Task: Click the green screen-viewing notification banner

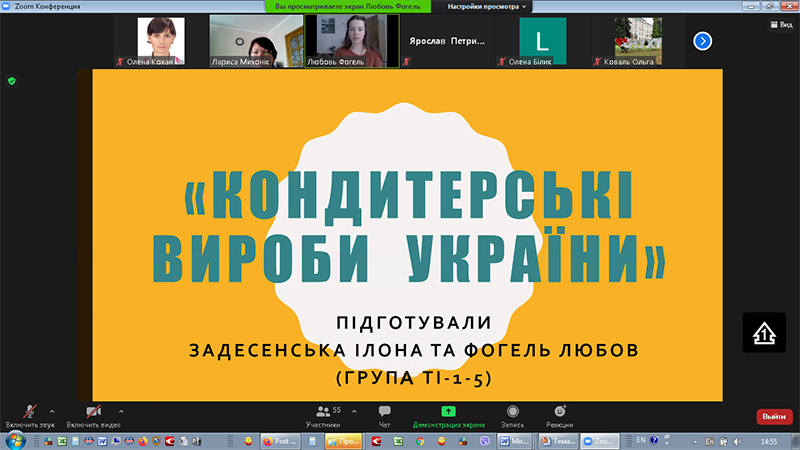Action: [348, 6]
